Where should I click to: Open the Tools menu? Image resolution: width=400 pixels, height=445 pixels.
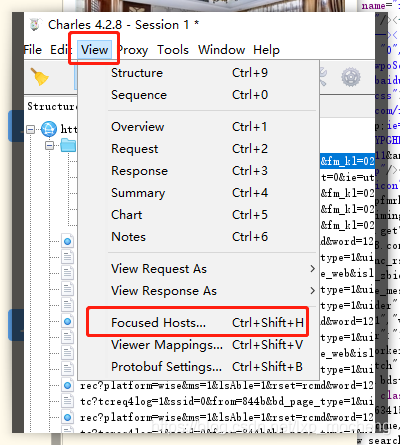(x=173, y=50)
